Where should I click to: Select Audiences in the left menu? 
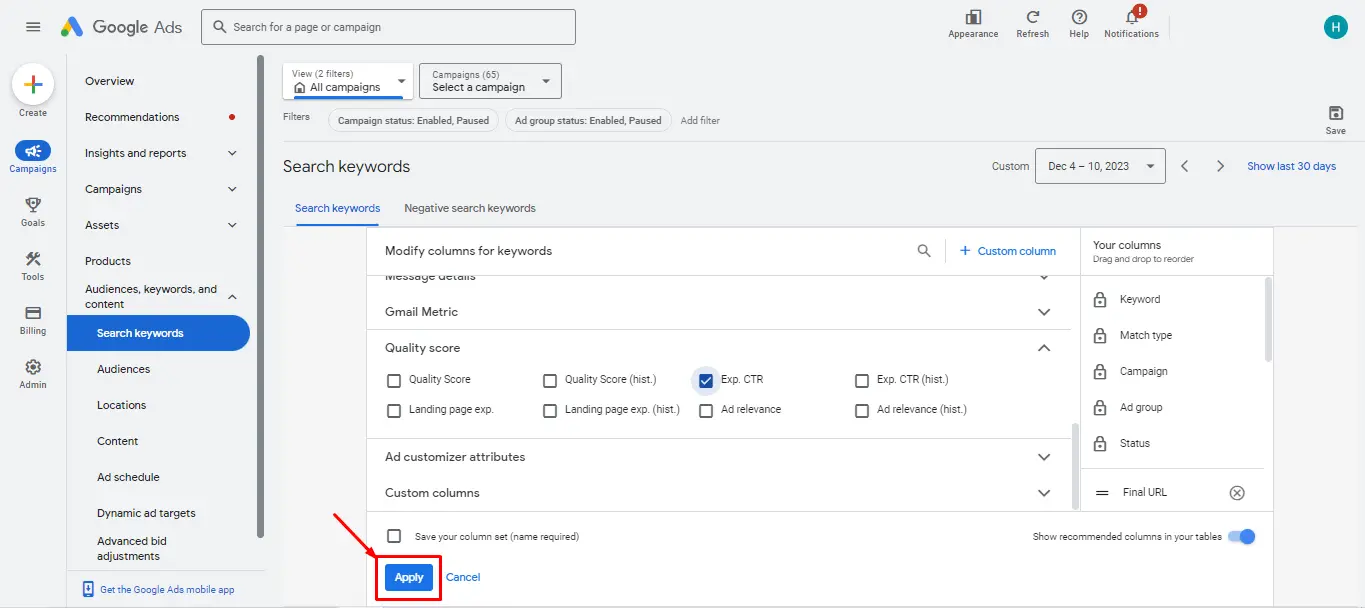[123, 369]
